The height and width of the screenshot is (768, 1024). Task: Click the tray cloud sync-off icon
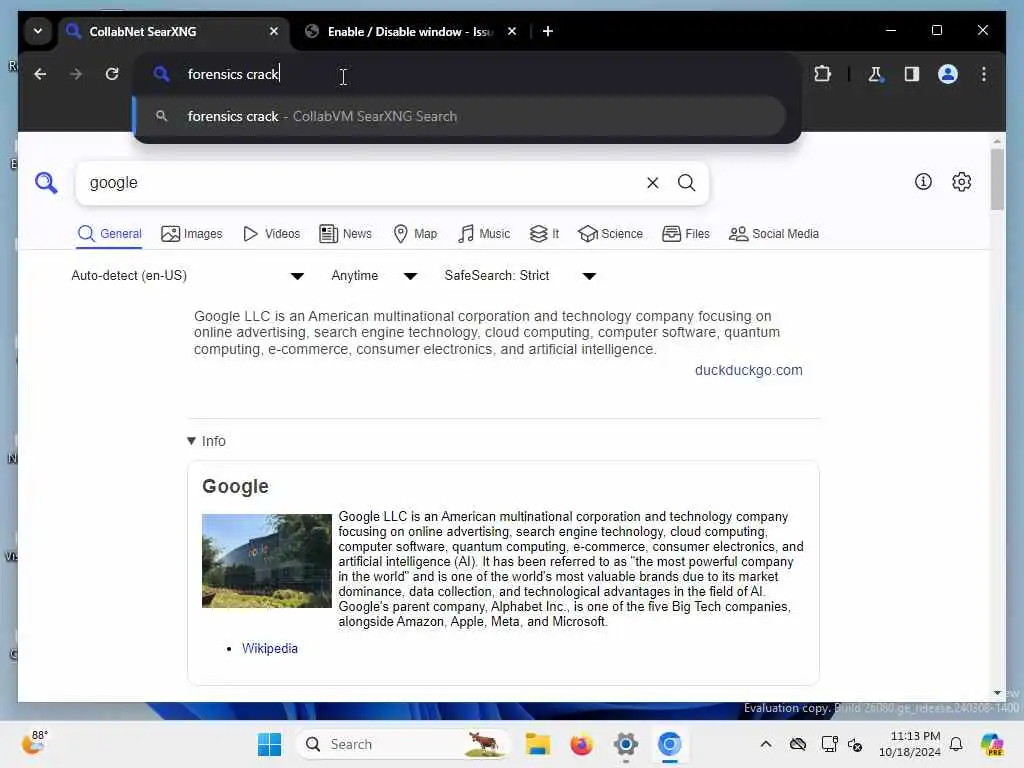click(797, 744)
